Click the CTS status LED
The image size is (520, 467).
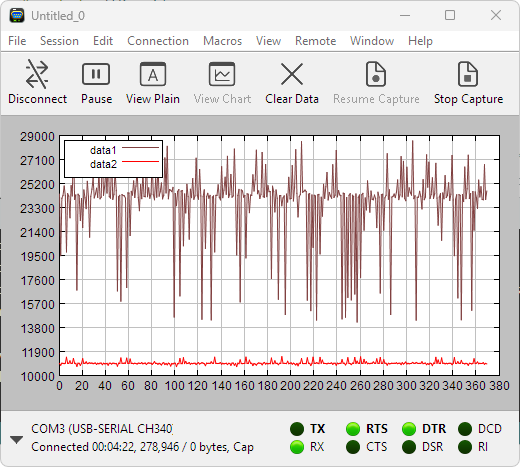click(353, 447)
